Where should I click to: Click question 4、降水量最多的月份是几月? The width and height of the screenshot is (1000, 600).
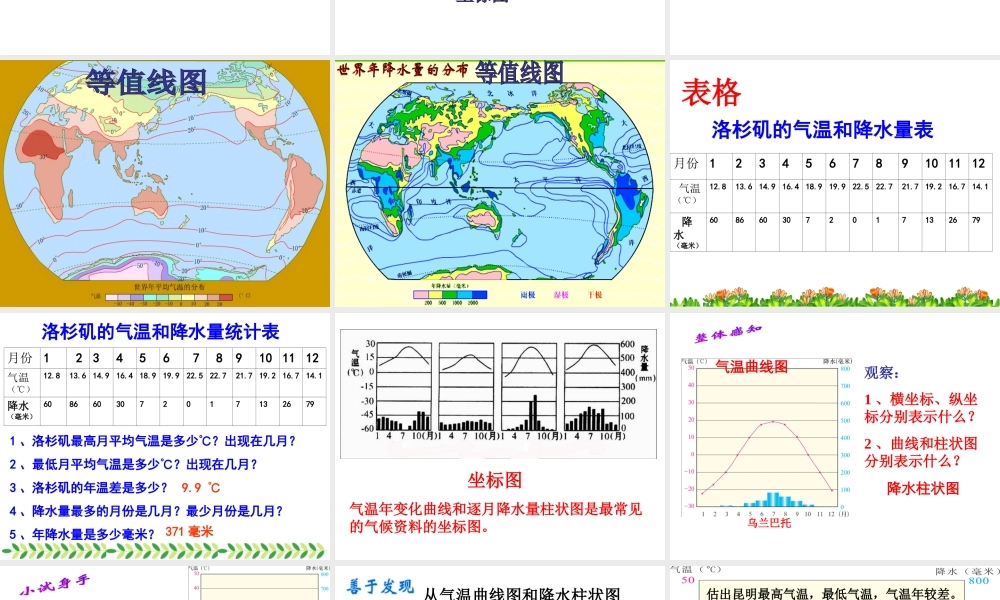(146, 511)
